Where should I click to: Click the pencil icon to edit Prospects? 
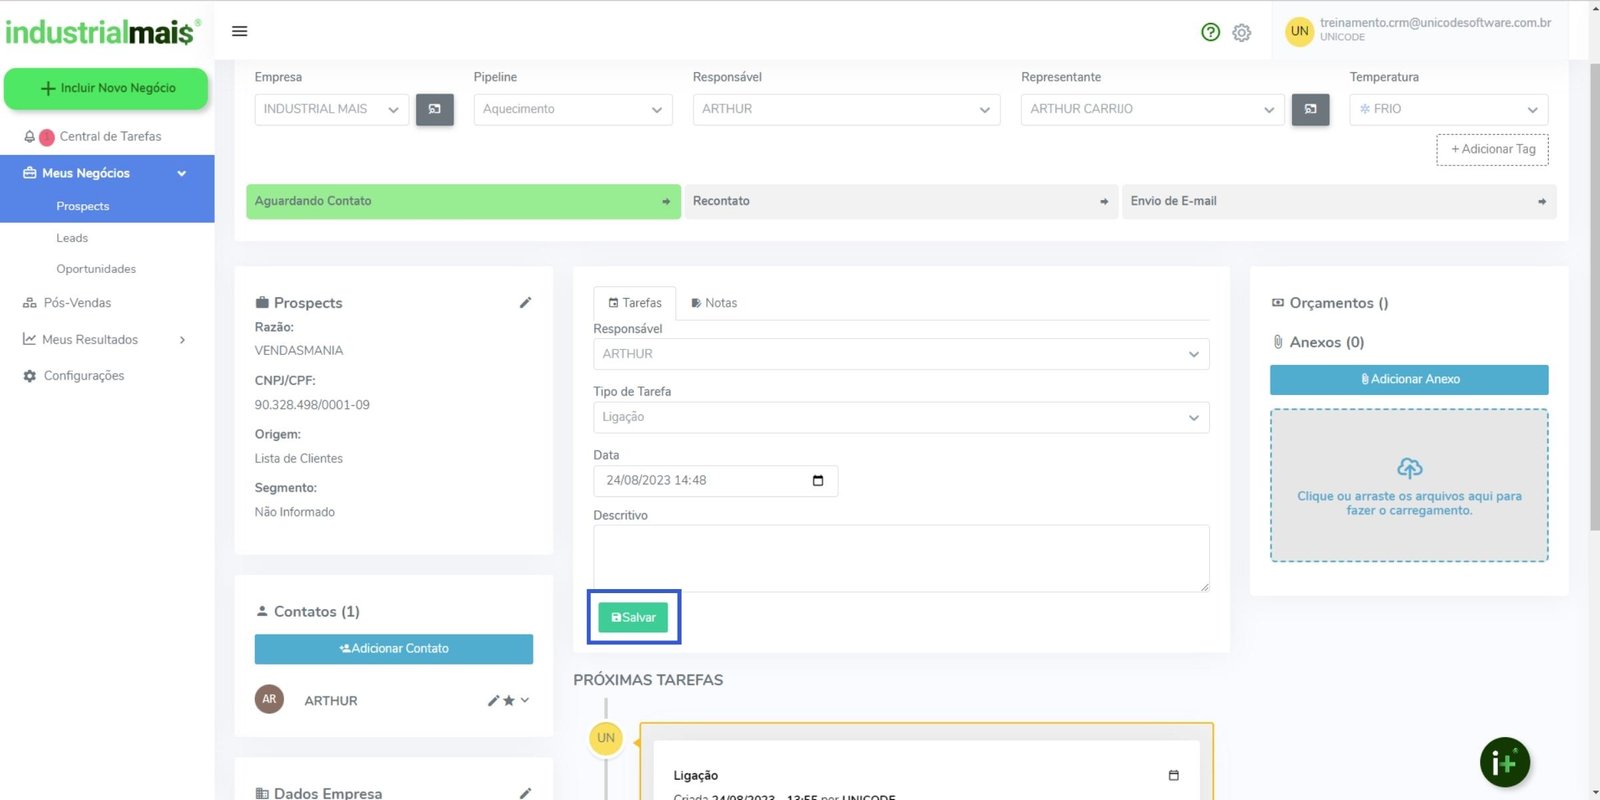525,303
